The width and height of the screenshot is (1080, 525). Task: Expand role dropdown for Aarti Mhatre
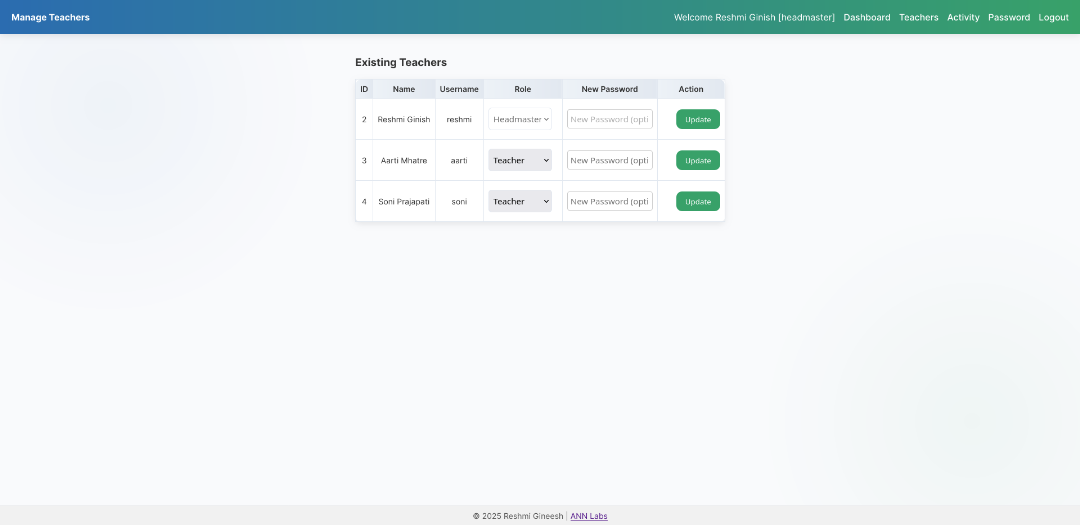[520, 160]
